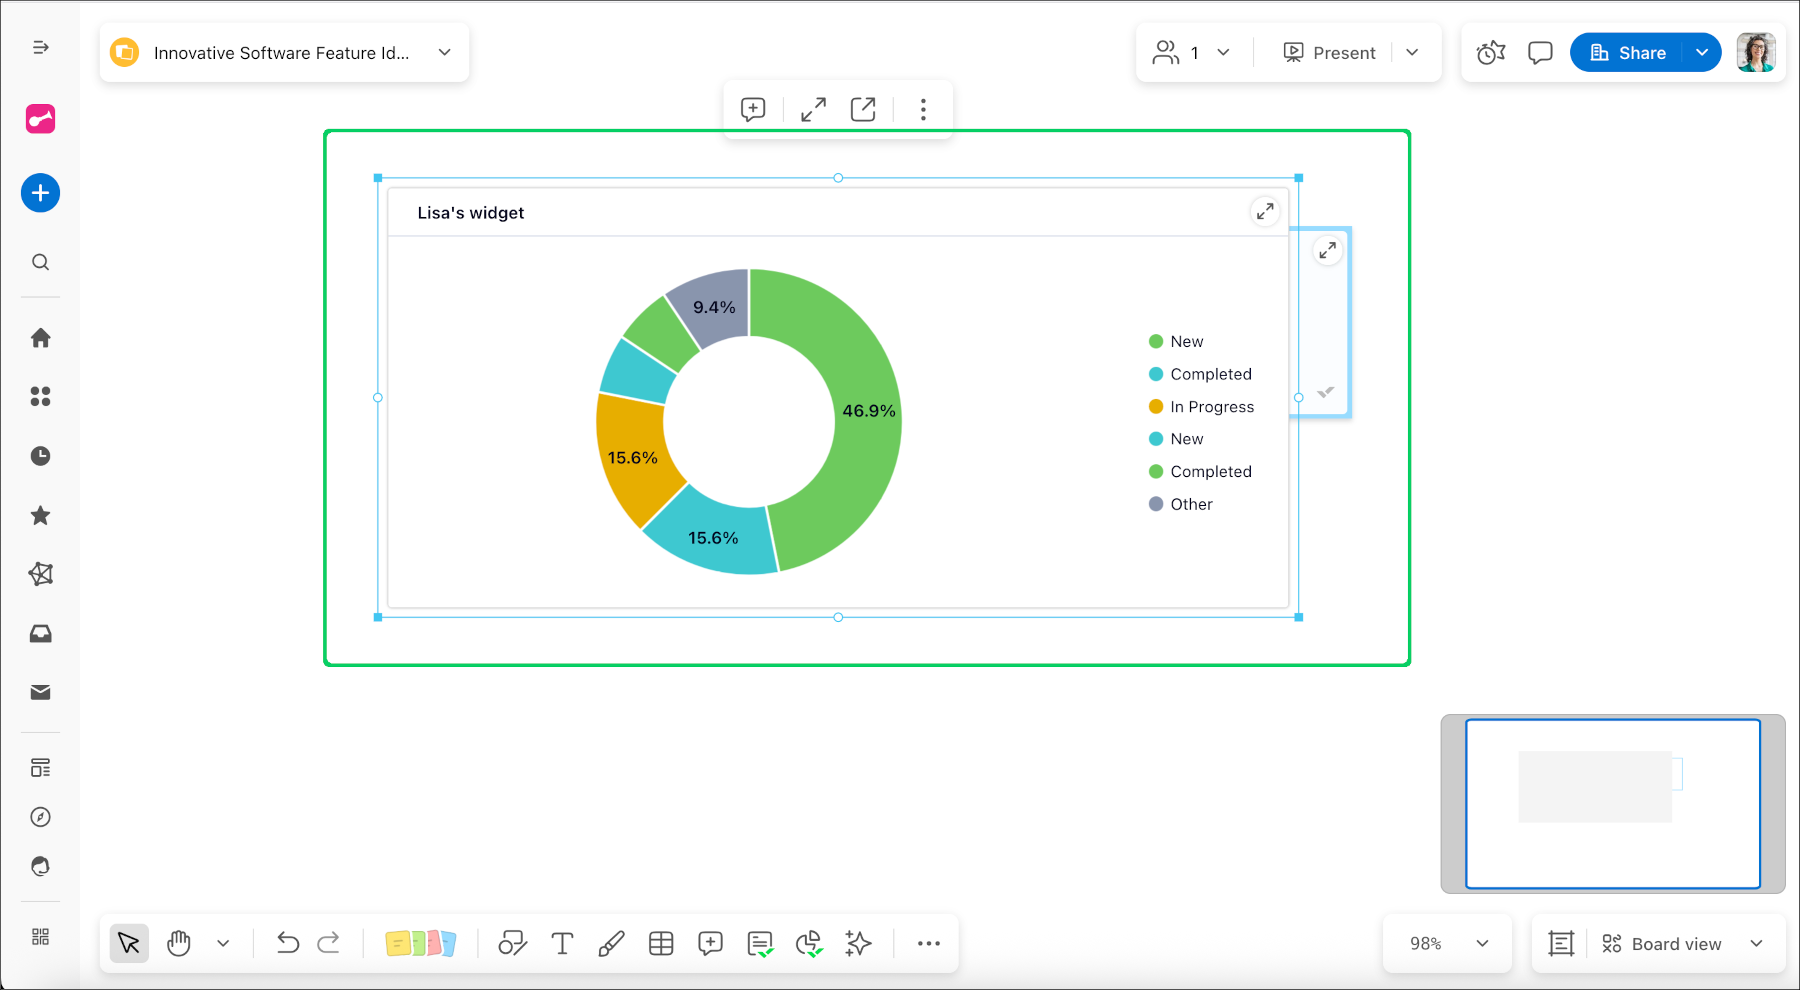Open the board title dropdown
The width and height of the screenshot is (1800, 990).
click(444, 52)
